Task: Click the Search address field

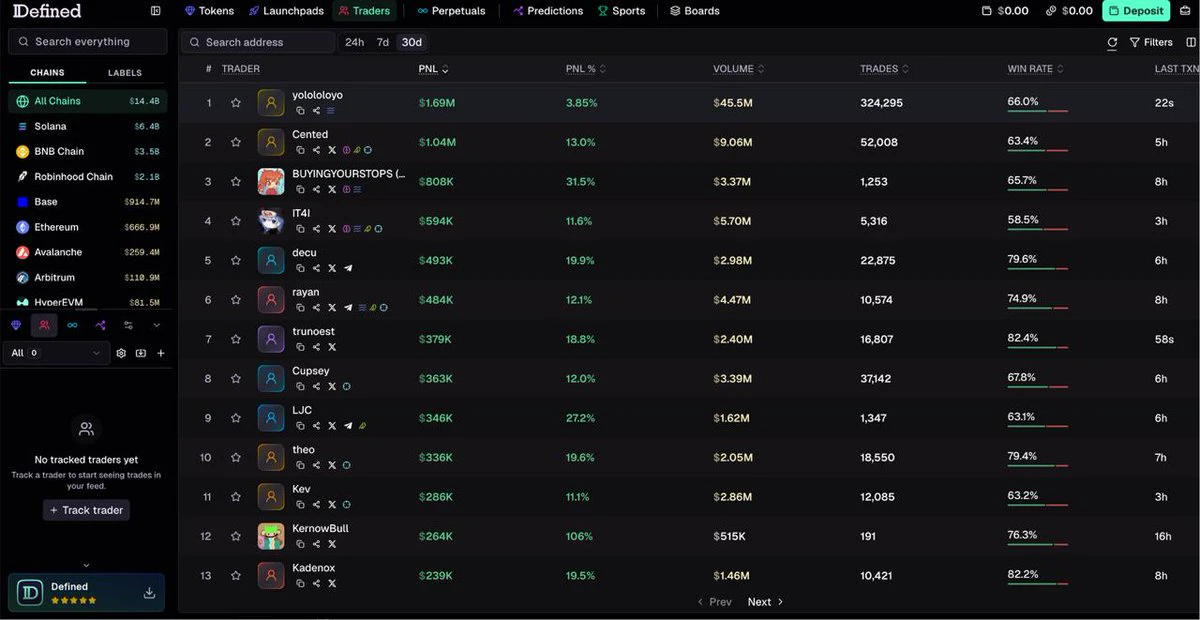Action: pyautogui.click(x=258, y=42)
